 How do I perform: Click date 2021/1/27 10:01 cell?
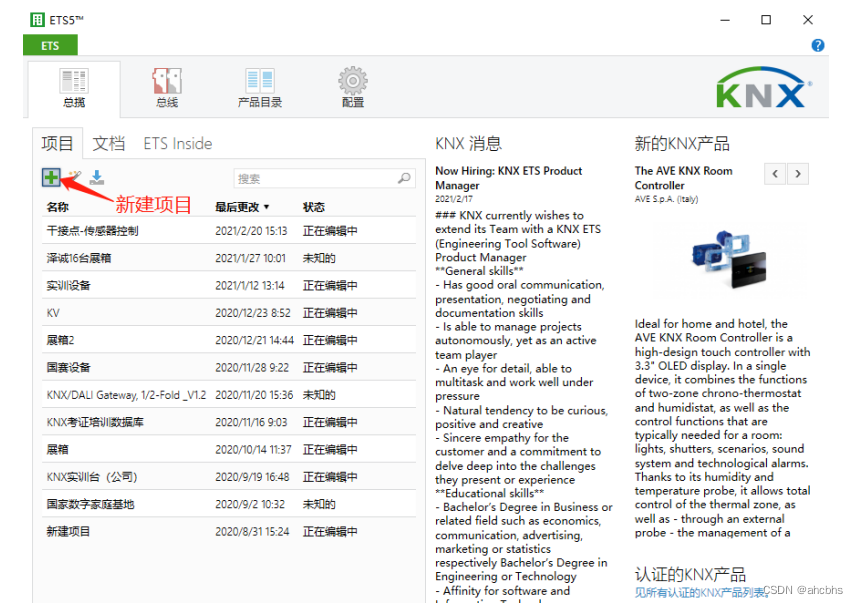tap(251, 258)
